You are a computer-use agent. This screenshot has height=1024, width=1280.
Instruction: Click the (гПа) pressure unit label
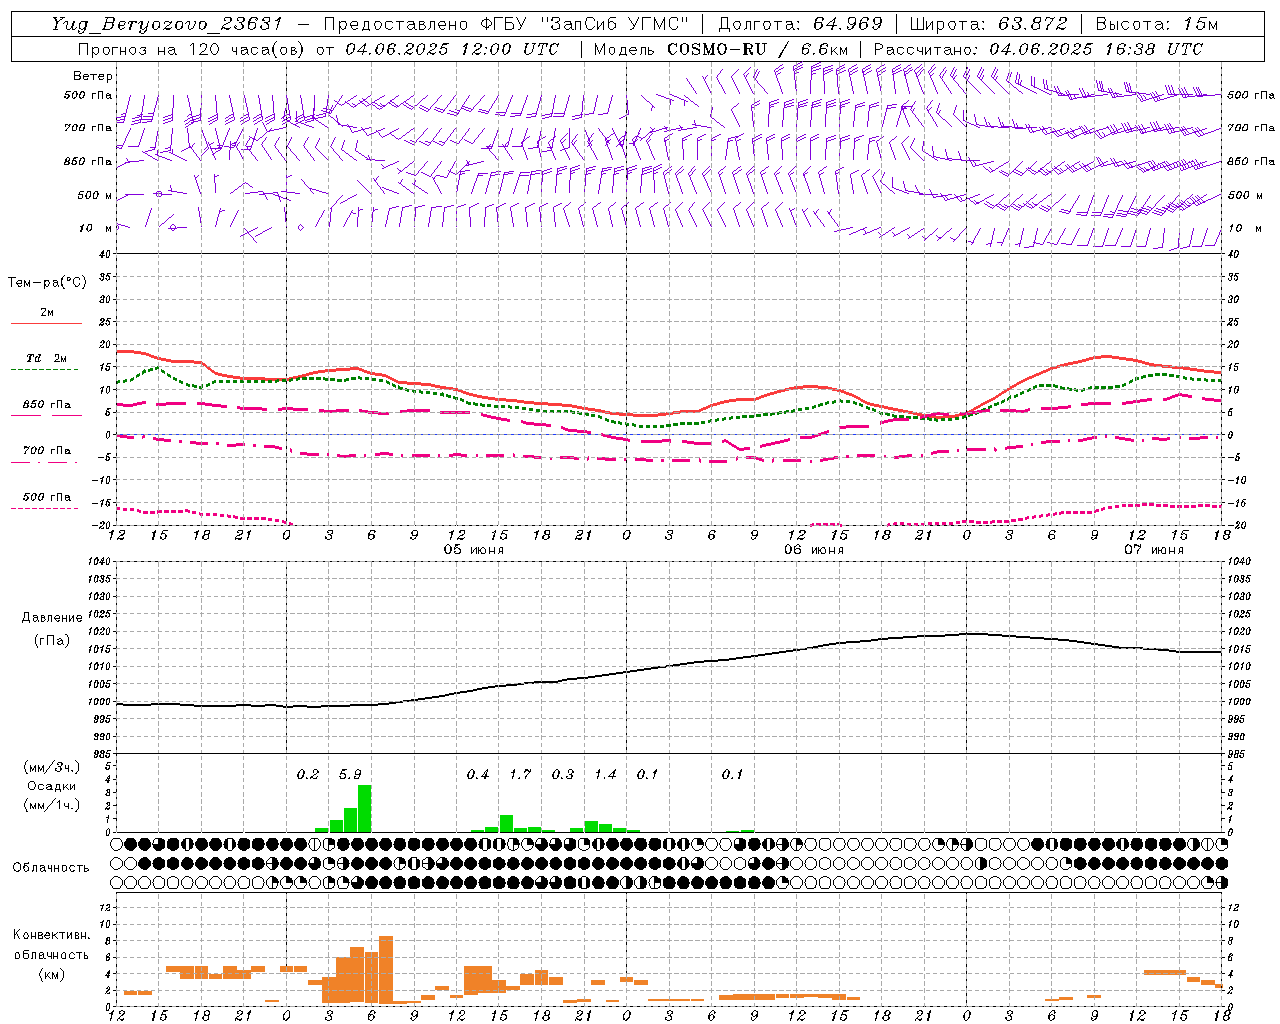pyautogui.click(x=51, y=641)
